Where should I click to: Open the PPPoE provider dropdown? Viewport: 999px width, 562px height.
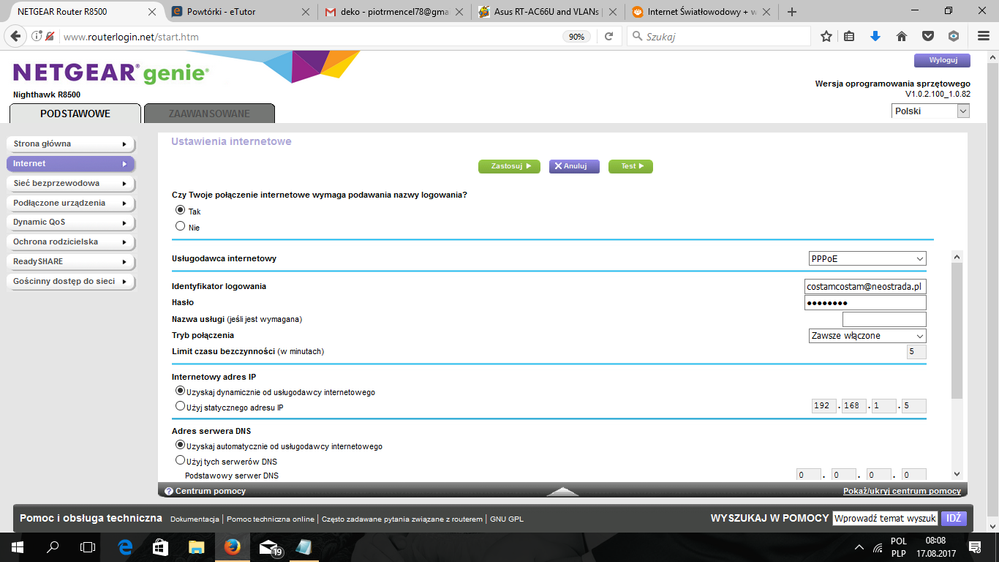[866, 259]
